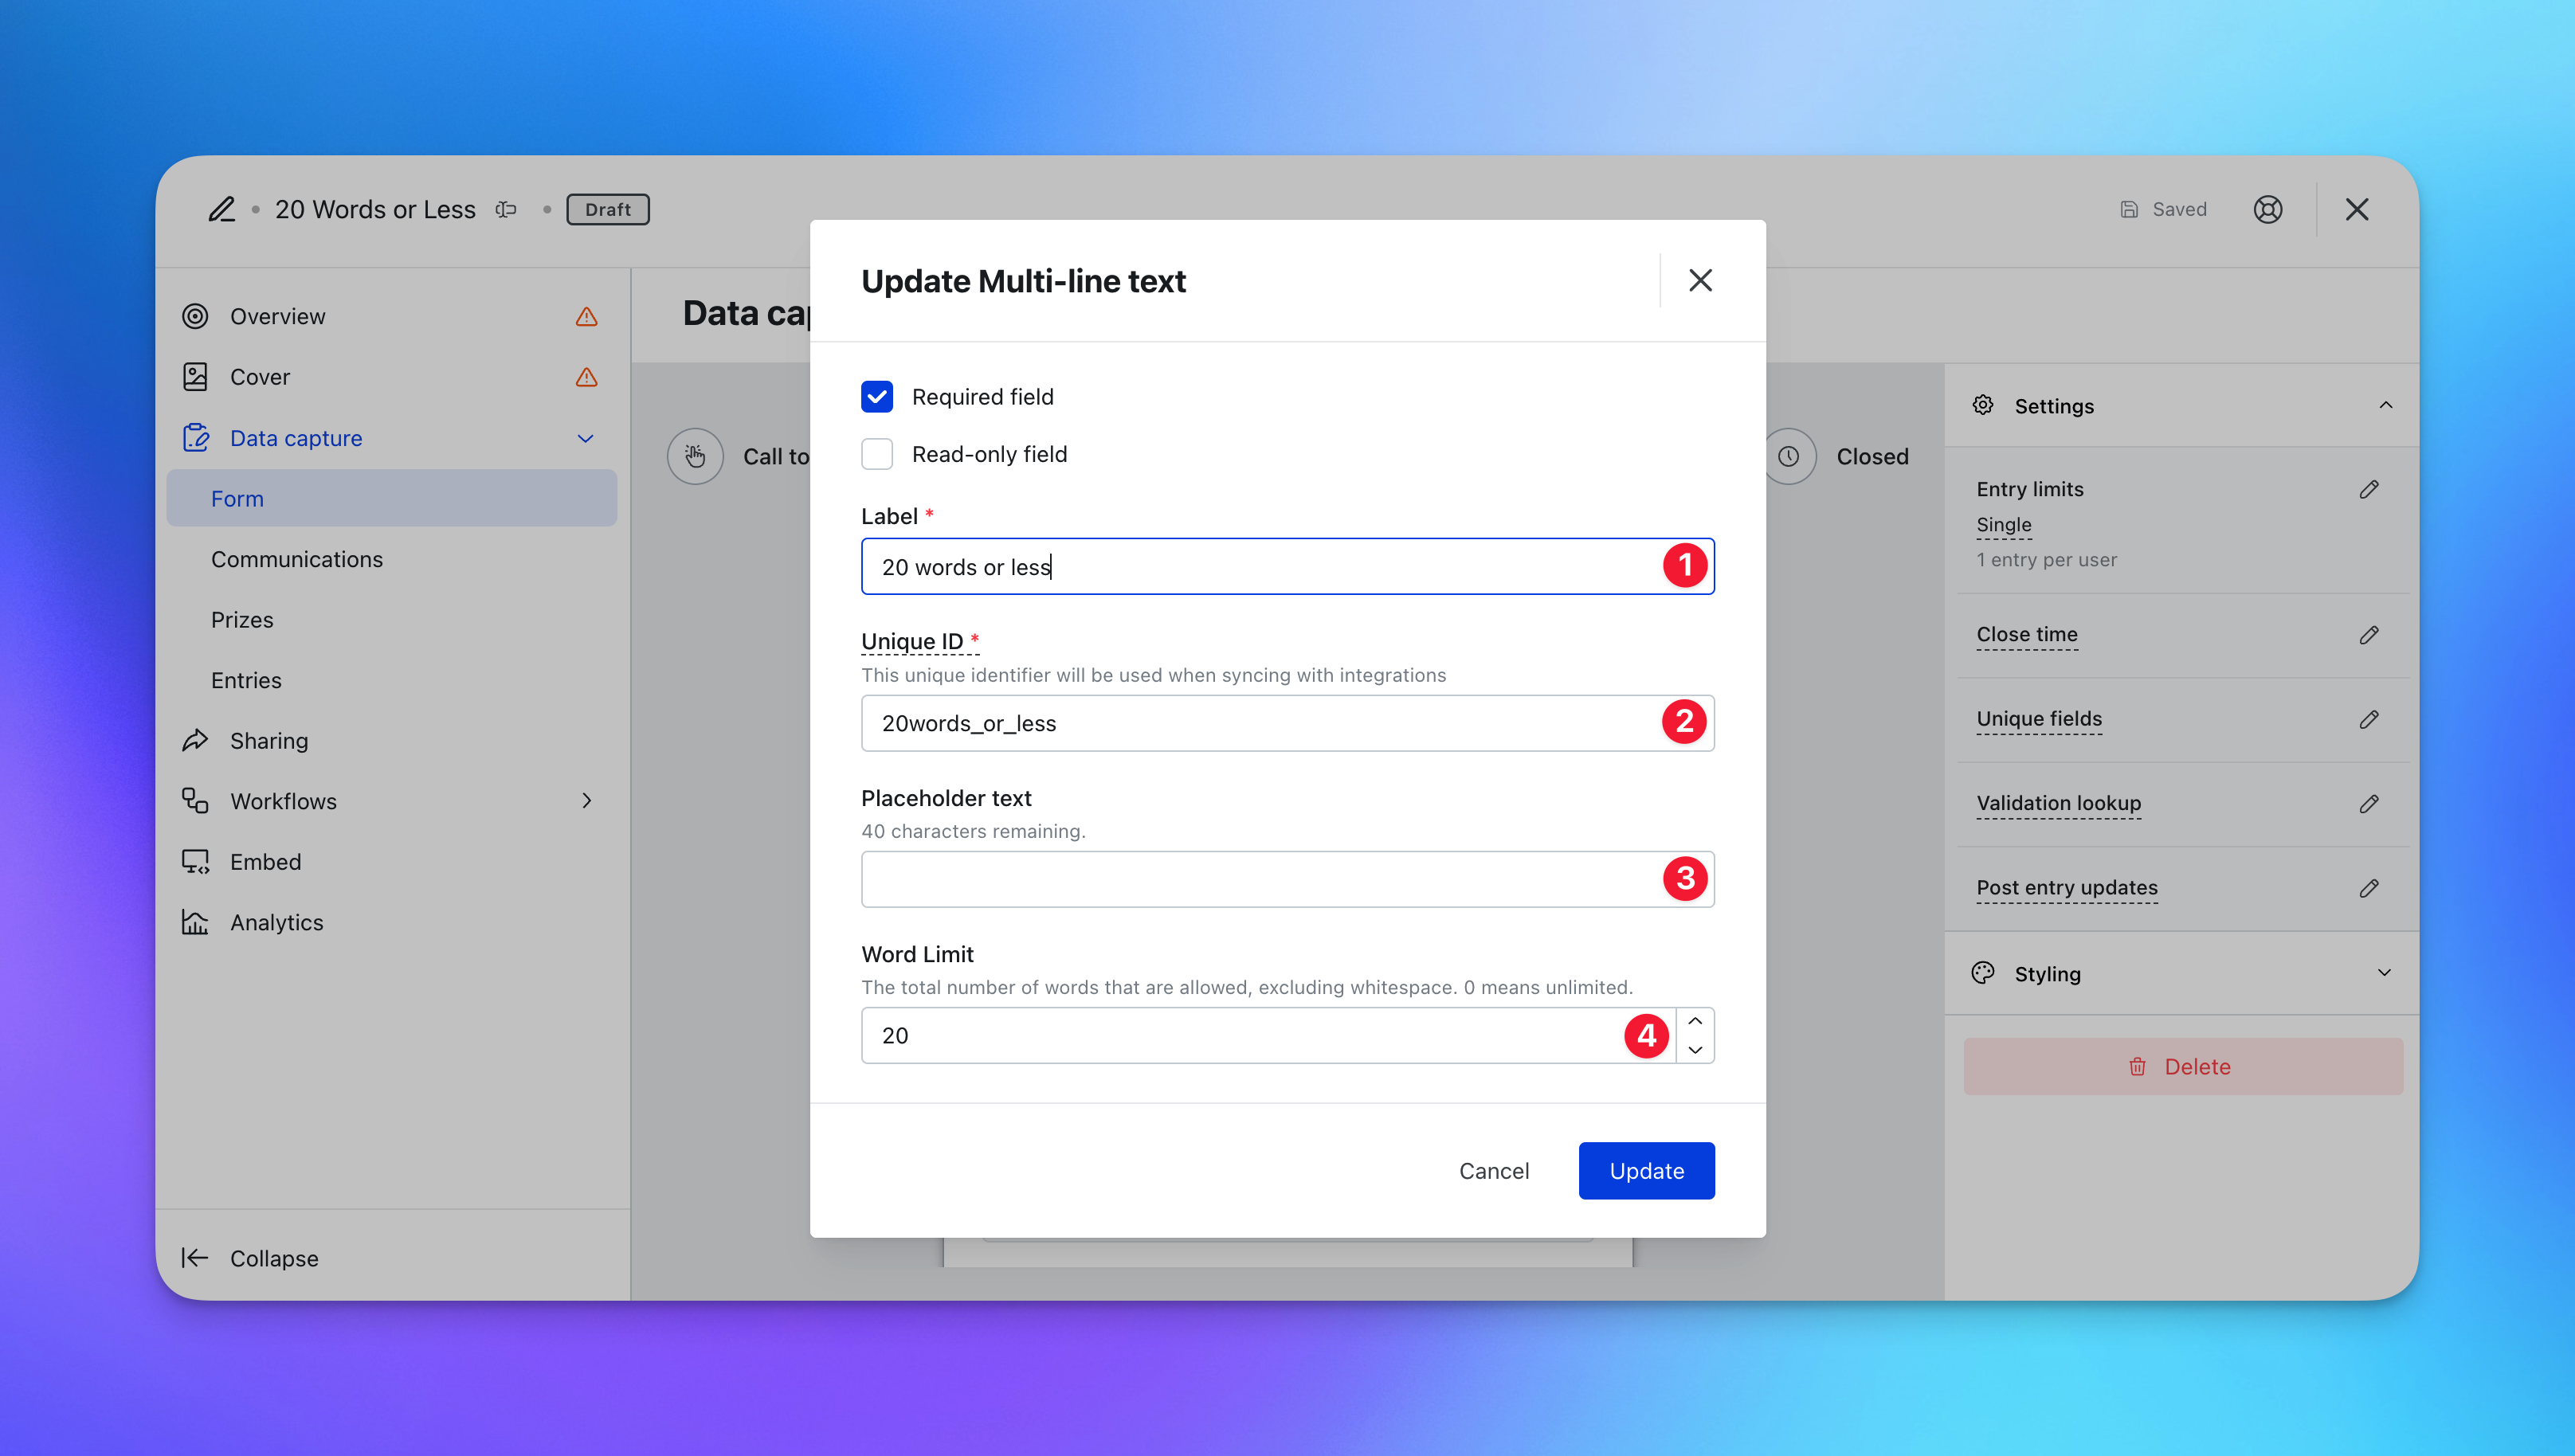The width and height of the screenshot is (2575, 1456).
Task: Click the rename icon beside campaign title
Action: 506,209
